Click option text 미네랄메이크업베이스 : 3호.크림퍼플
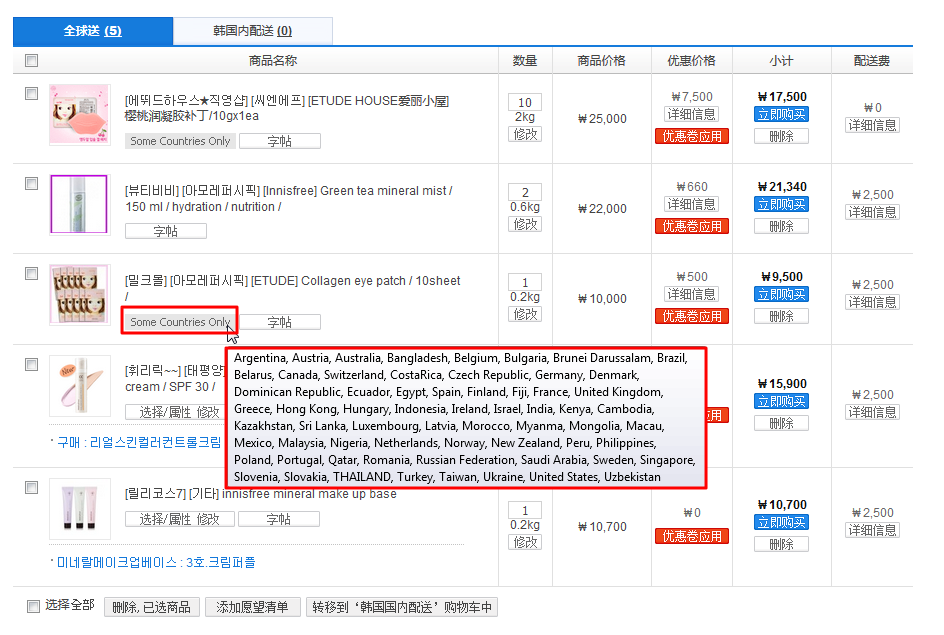Viewport: 944px width, 635px height. click(156, 562)
